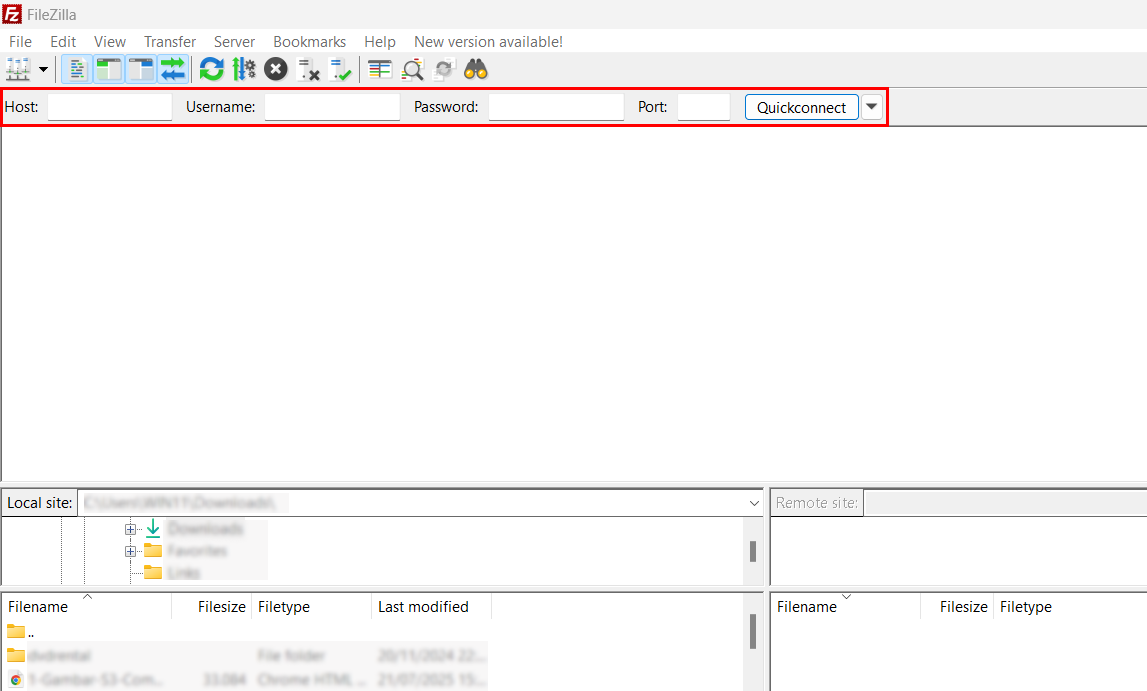Toggle message log display

coord(77,69)
